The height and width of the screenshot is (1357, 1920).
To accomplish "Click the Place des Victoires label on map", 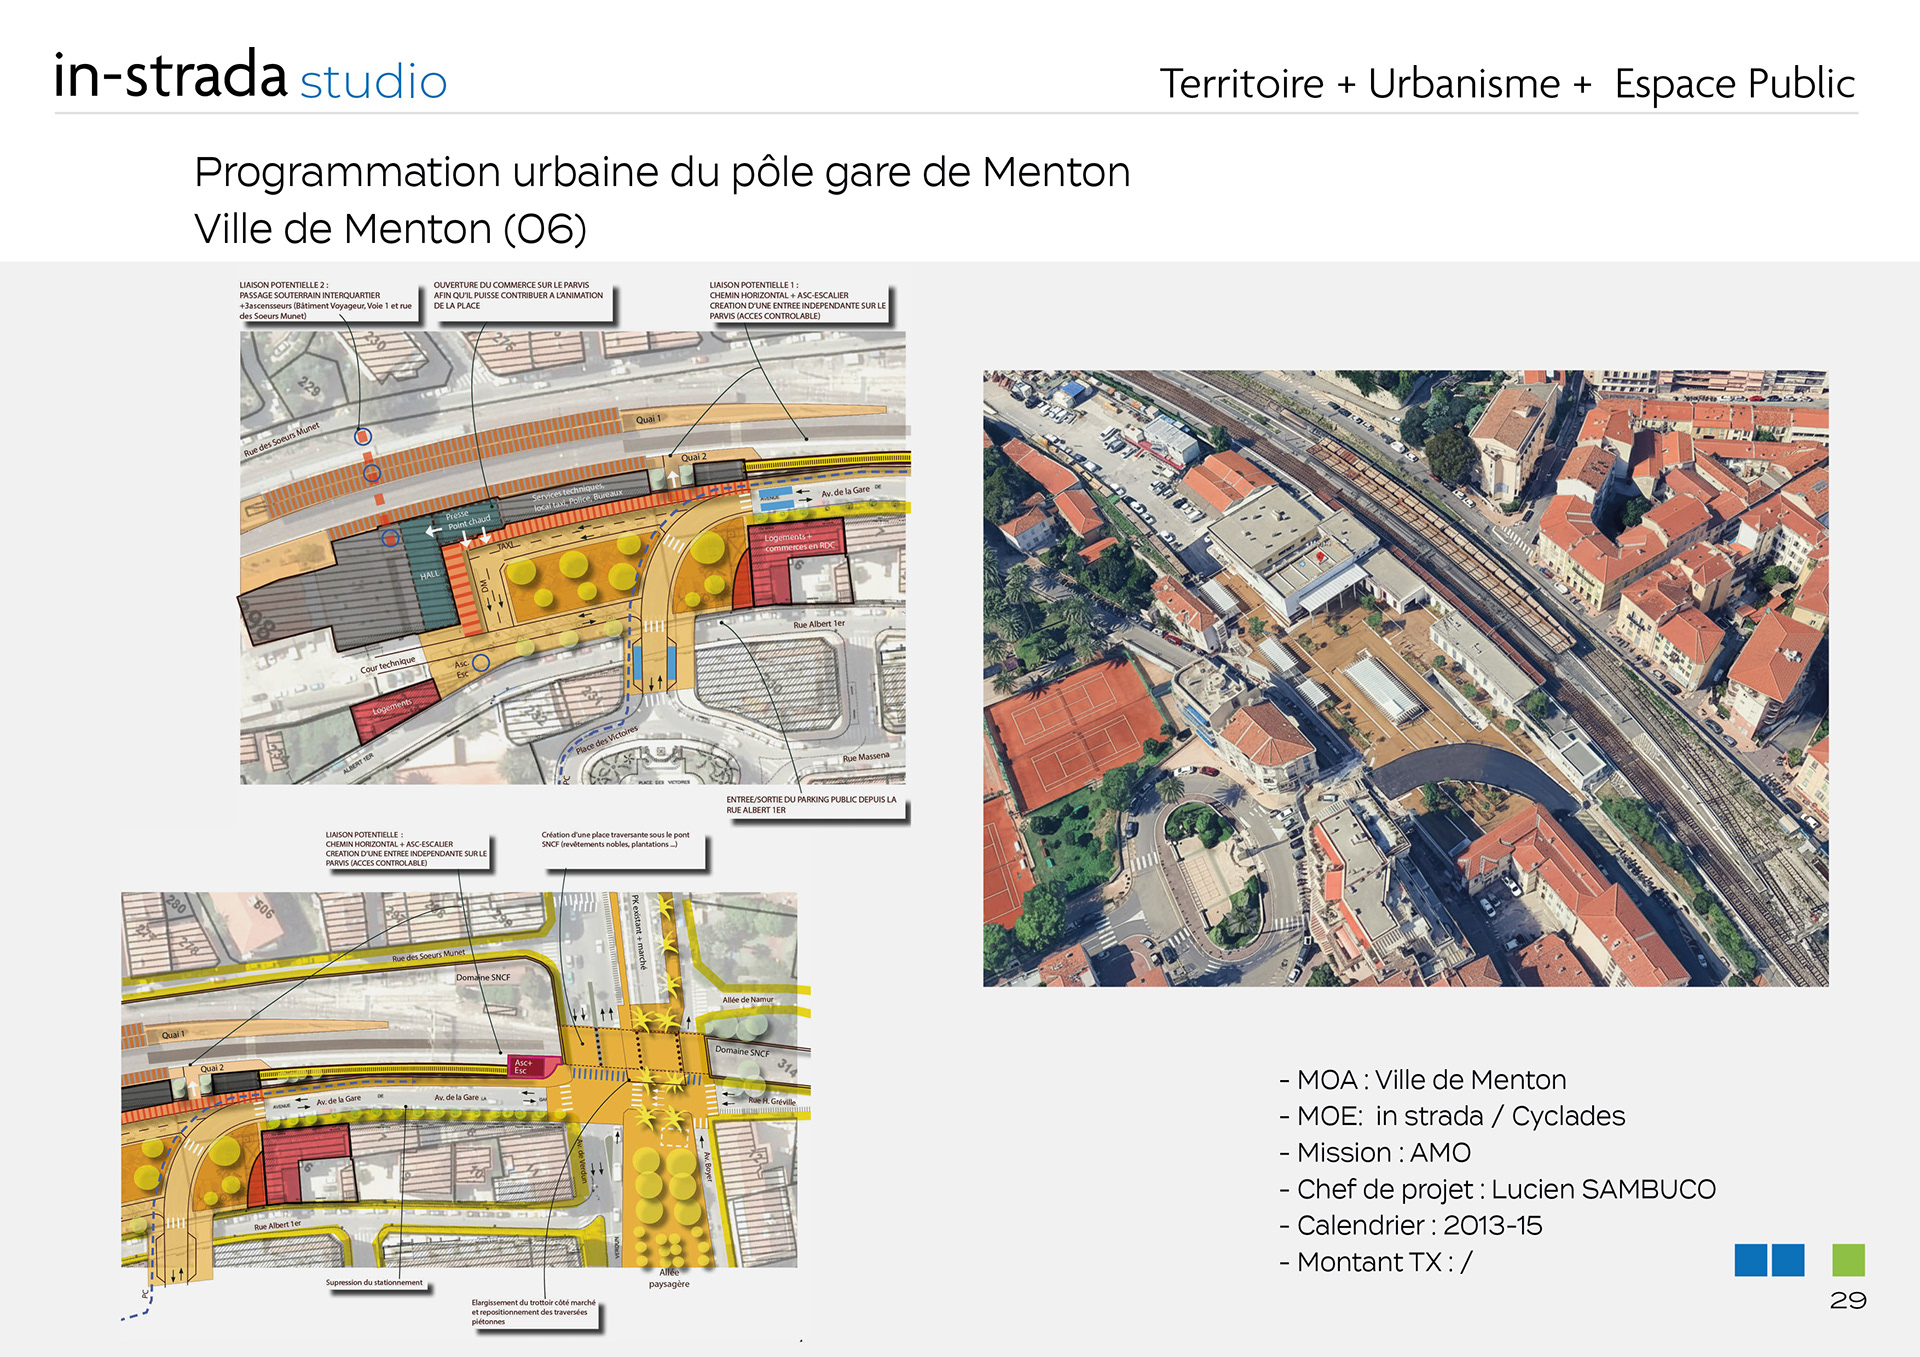I will click(x=606, y=740).
